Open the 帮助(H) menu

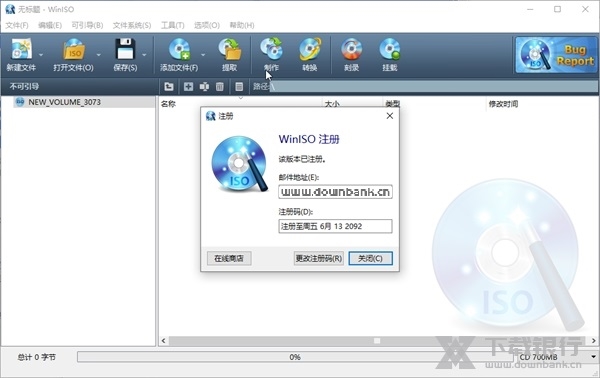point(242,25)
